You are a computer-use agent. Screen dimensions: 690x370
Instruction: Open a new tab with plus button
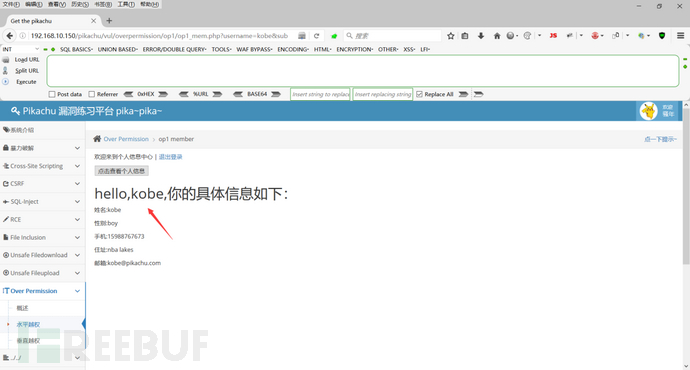(109, 21)
